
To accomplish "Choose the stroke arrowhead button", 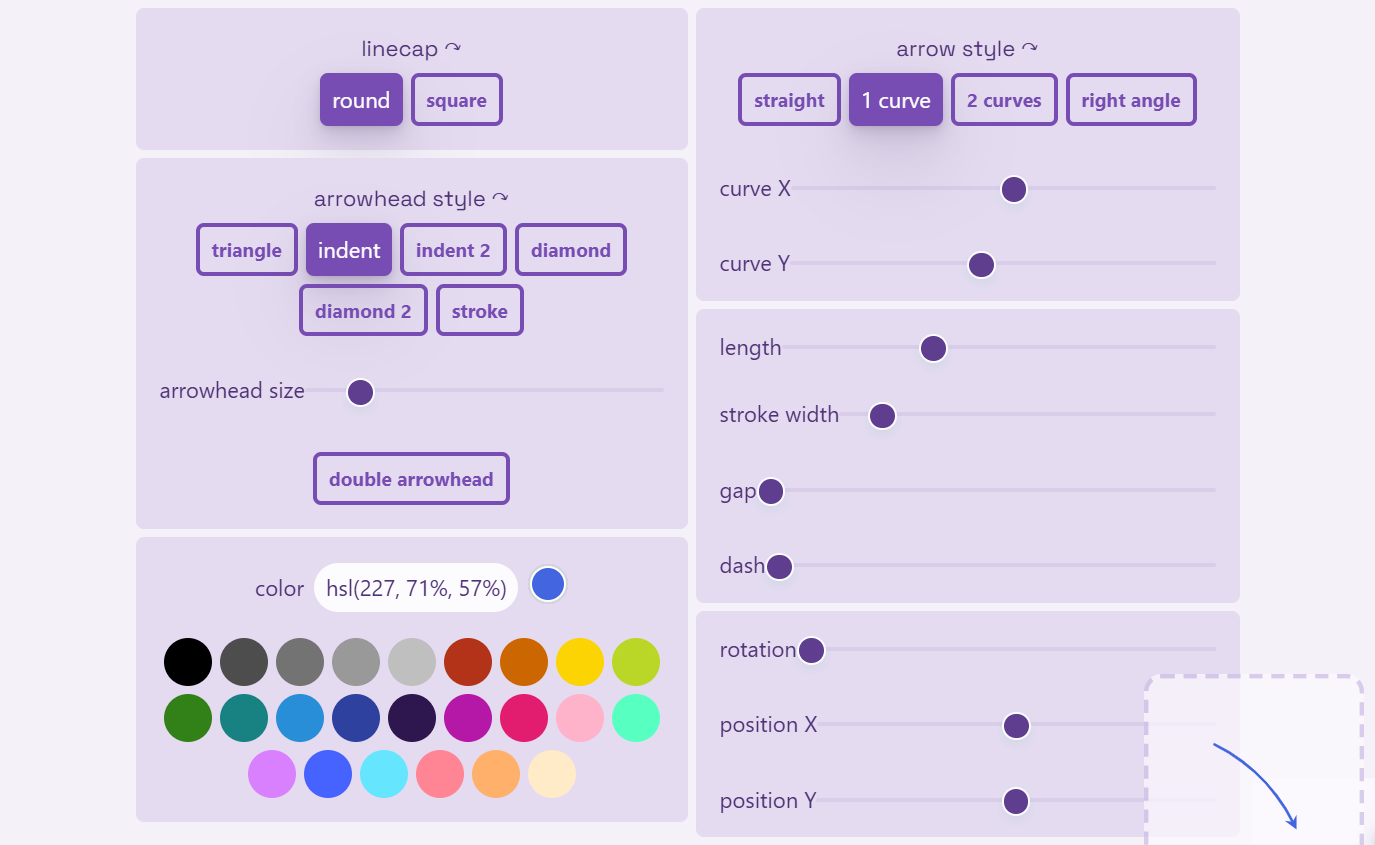I will [x=480, y=311].
